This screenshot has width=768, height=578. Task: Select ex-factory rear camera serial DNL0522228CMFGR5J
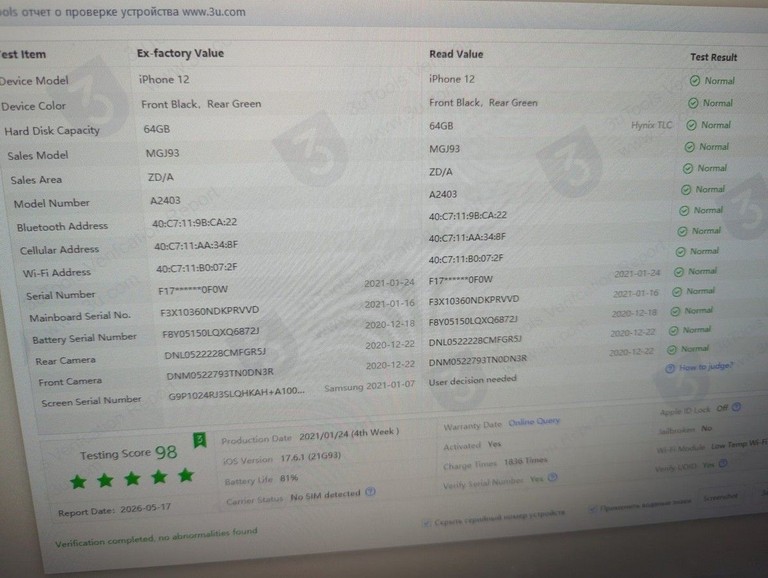215,353
